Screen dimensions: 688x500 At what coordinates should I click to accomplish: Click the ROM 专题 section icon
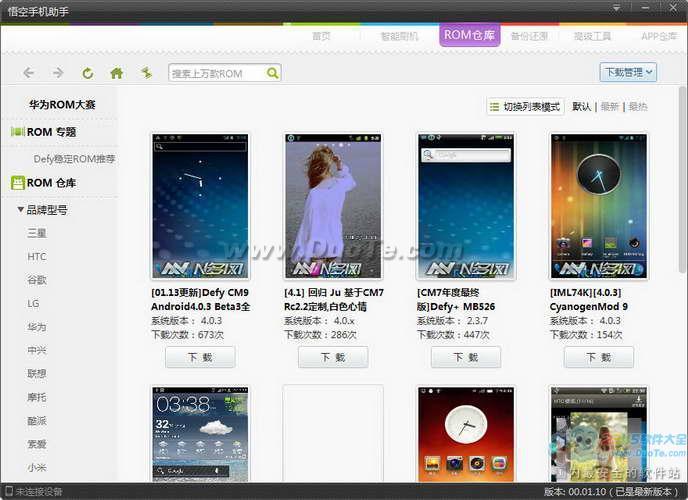(x=18, y=132)
